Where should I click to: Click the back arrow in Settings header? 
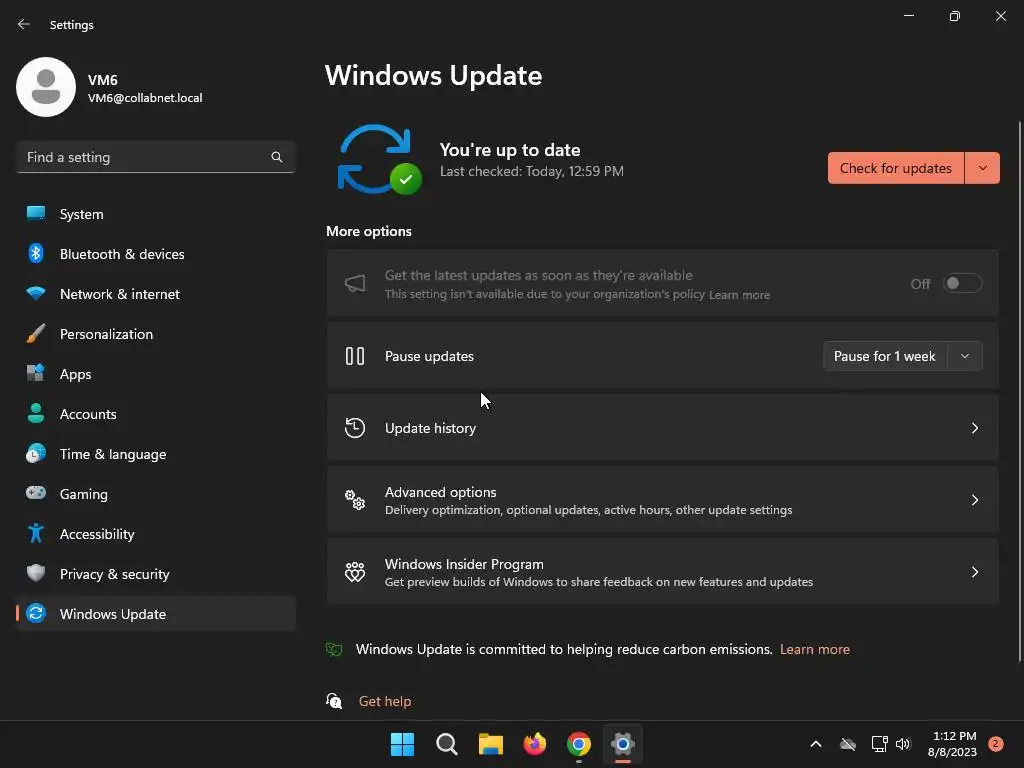[x=24, y=24]
